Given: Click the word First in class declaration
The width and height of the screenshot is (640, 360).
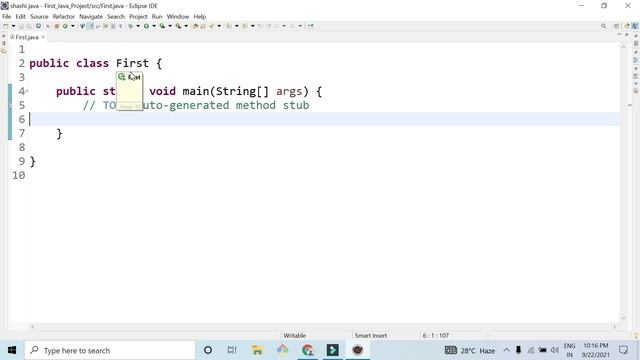Looking at the screenshot, I should coord(132,63).
